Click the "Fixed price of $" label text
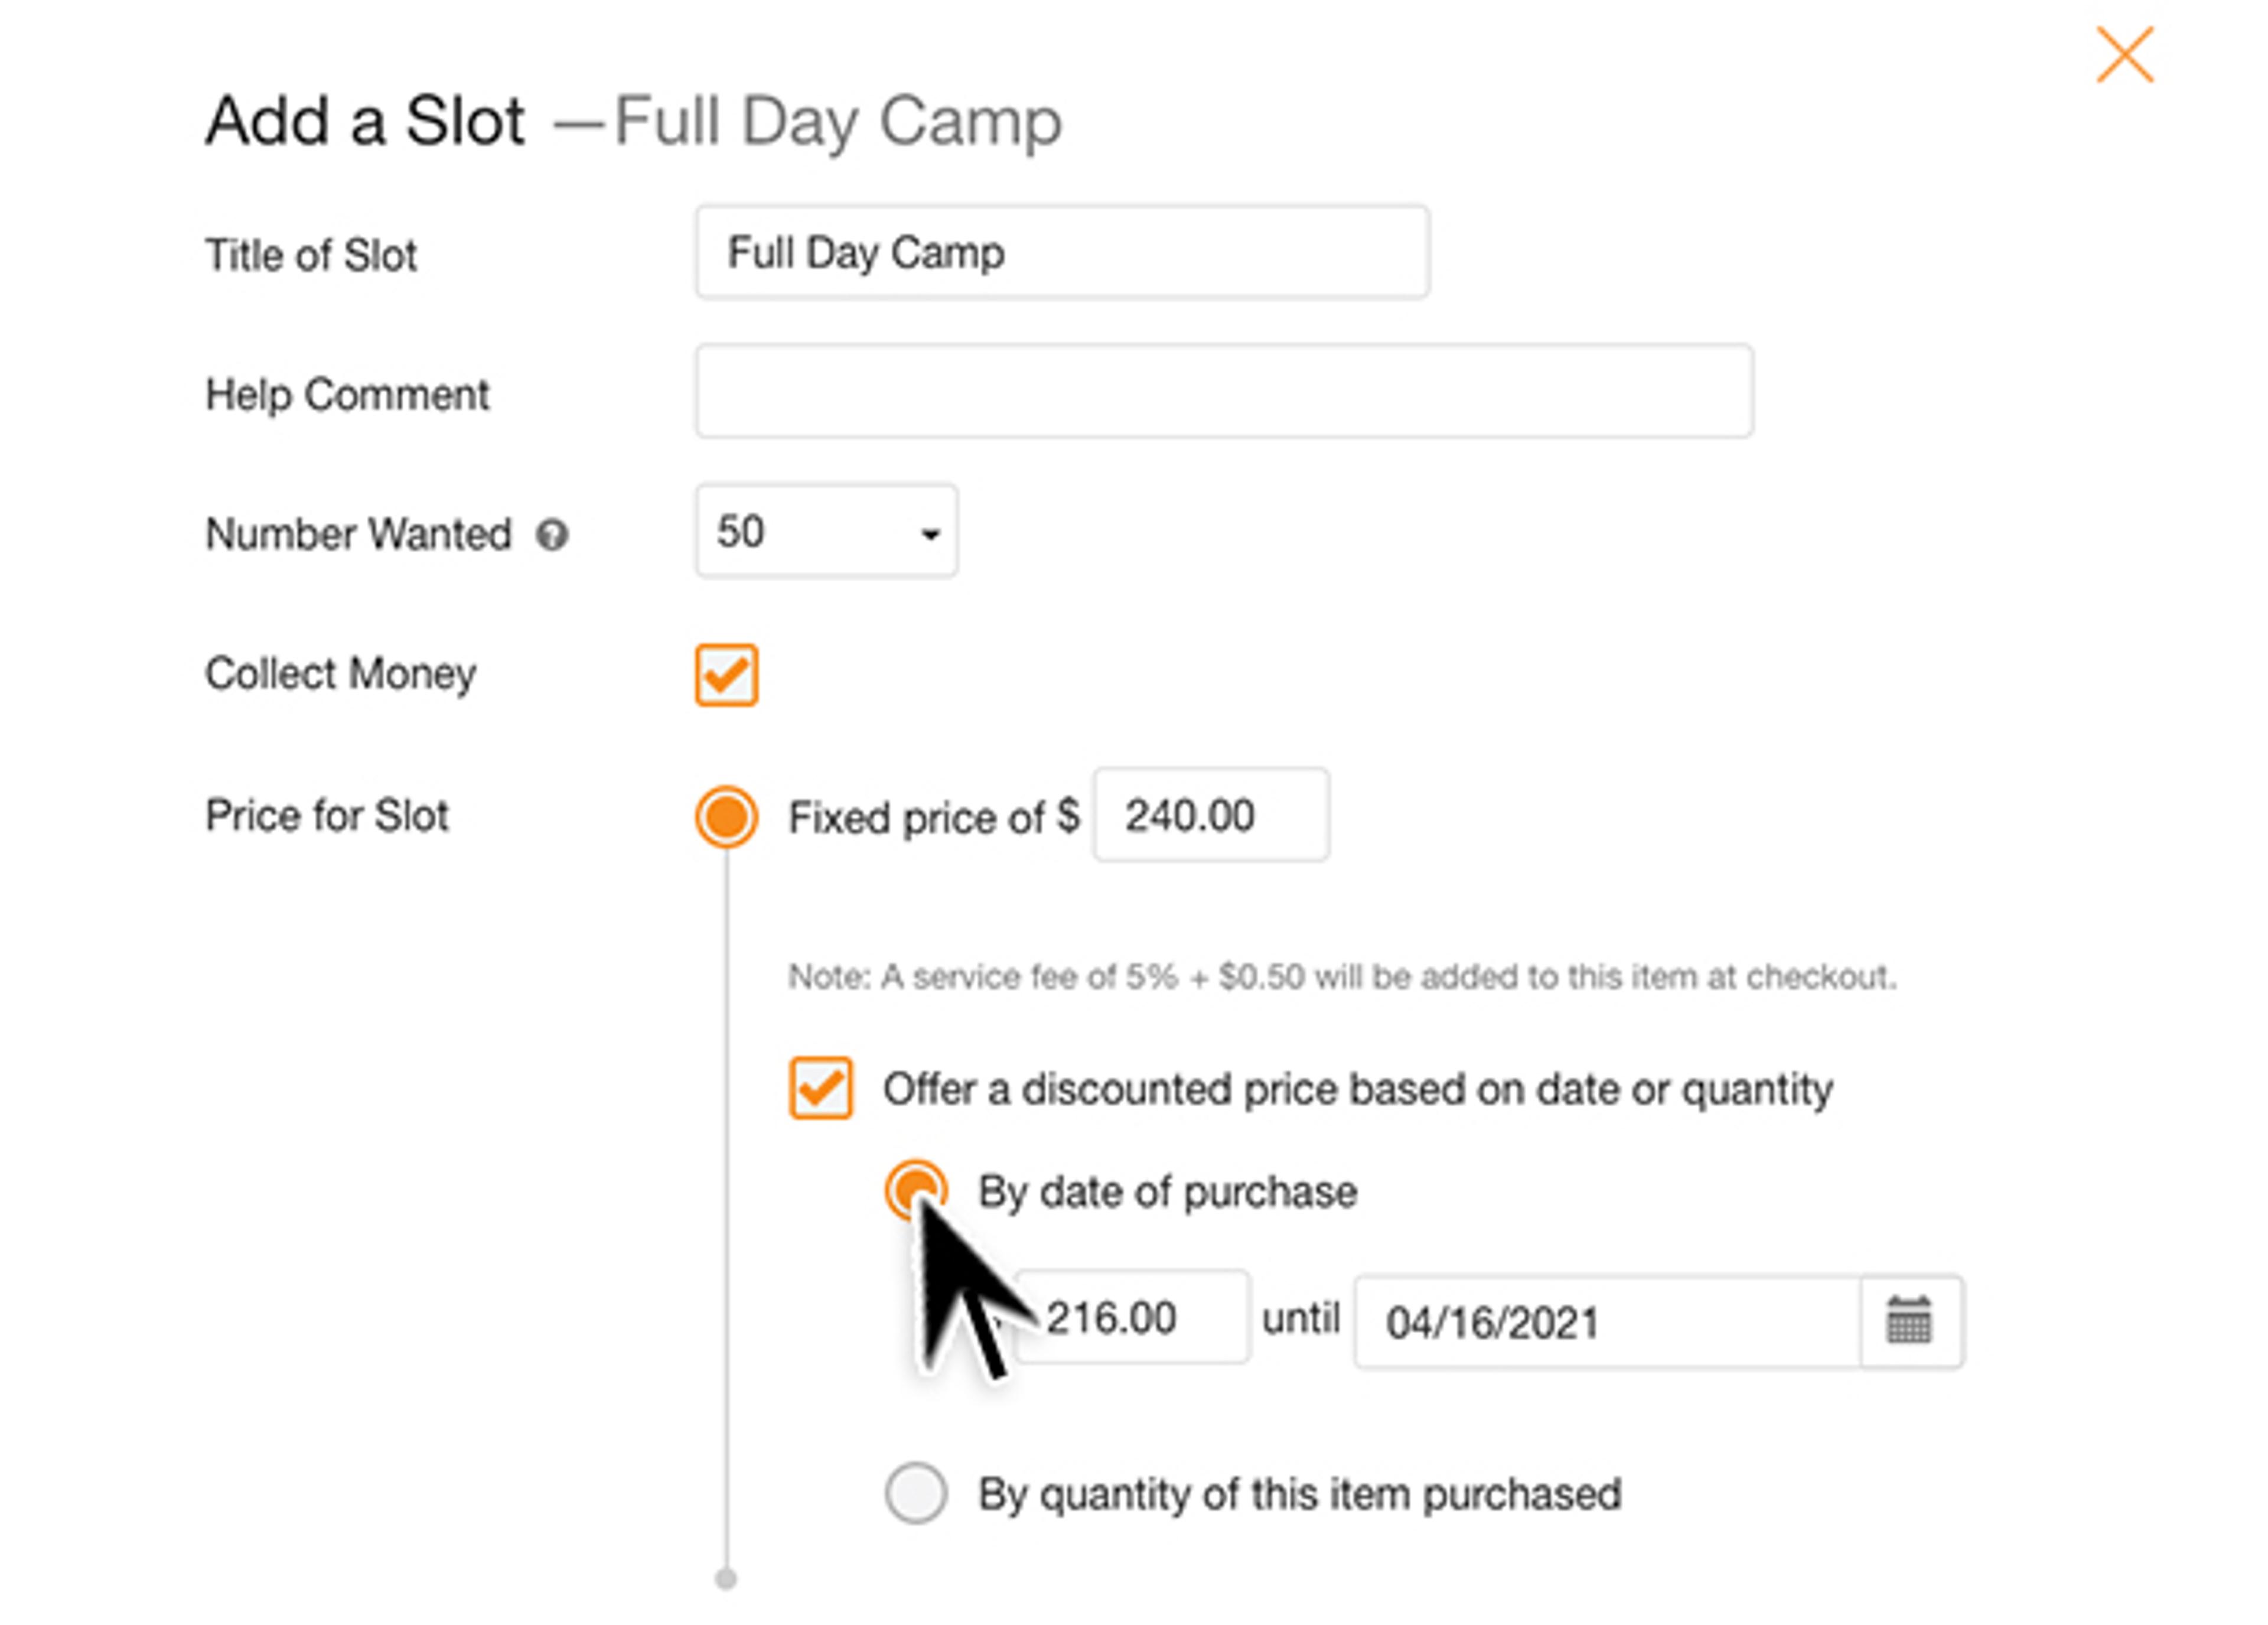 [x=933, y=817]
